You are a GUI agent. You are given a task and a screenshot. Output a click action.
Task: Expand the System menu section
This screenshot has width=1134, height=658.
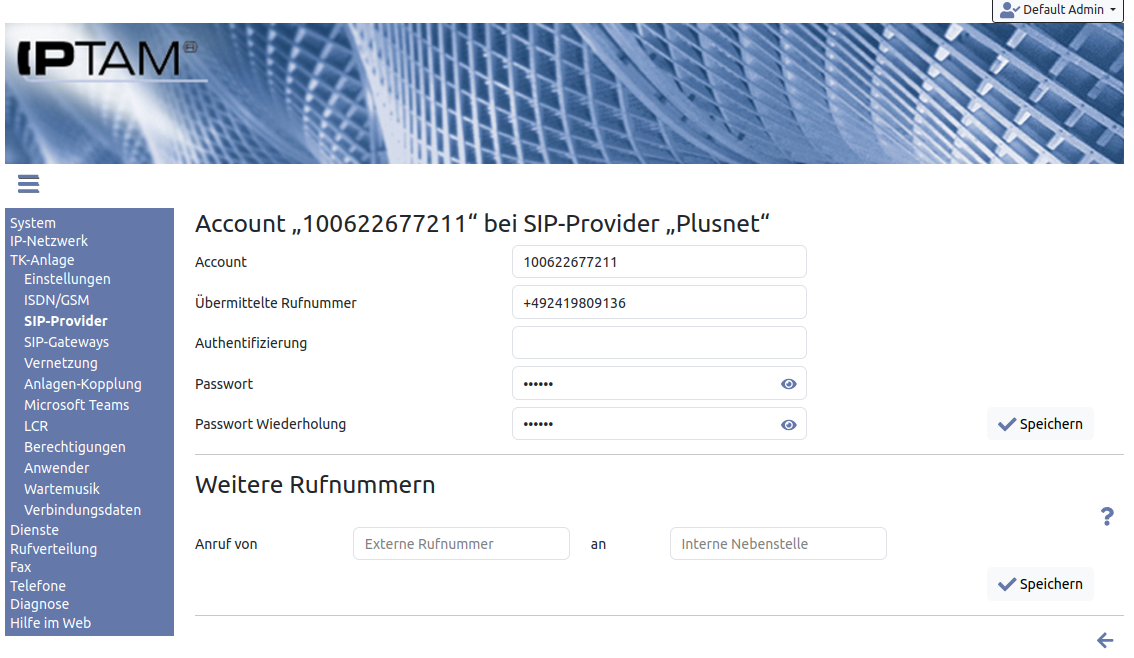click(x=33, y=223)
